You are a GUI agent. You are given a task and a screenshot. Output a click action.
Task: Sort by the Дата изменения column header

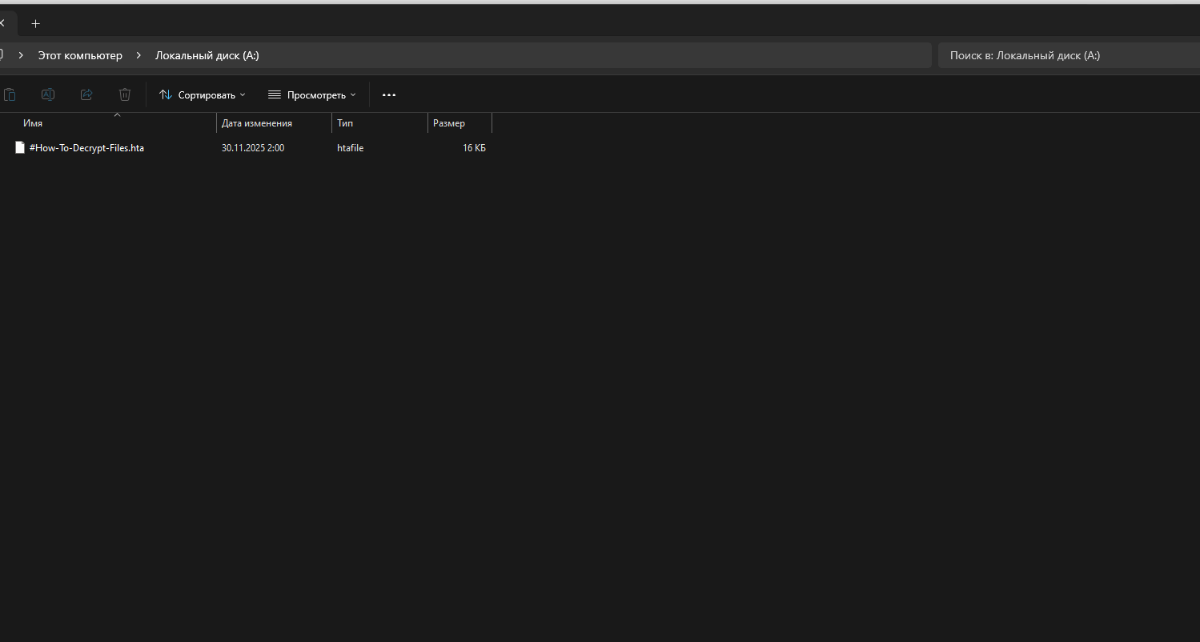[274, 123]
